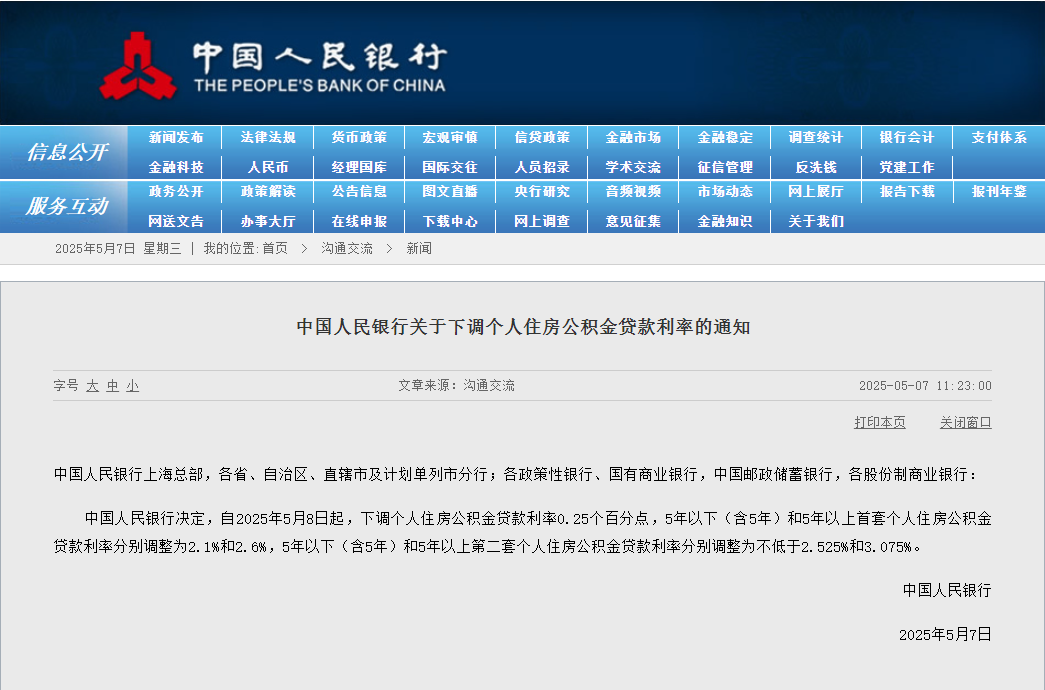This screenshot has width=1045, height=690.
Task: Click 关闭窗口 link
Action: pyautogui.click(x=966, y=423)
